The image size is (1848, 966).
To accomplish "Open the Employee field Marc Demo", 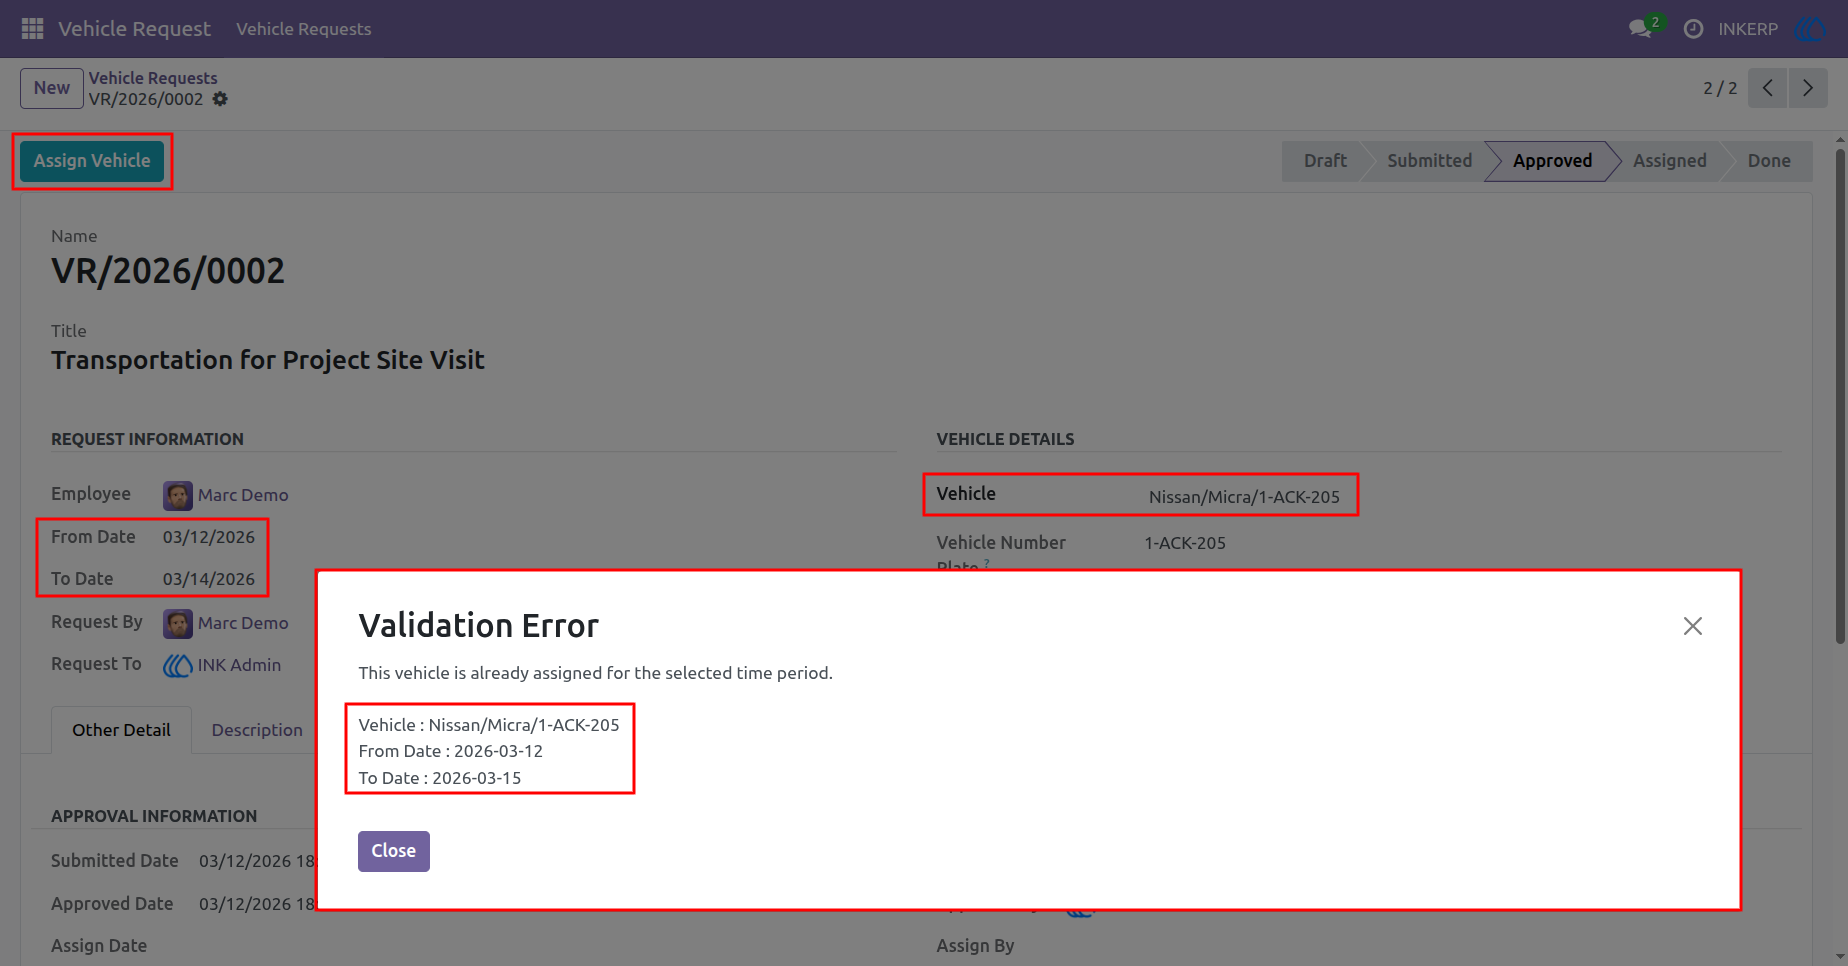I will [x=243, y=495].
